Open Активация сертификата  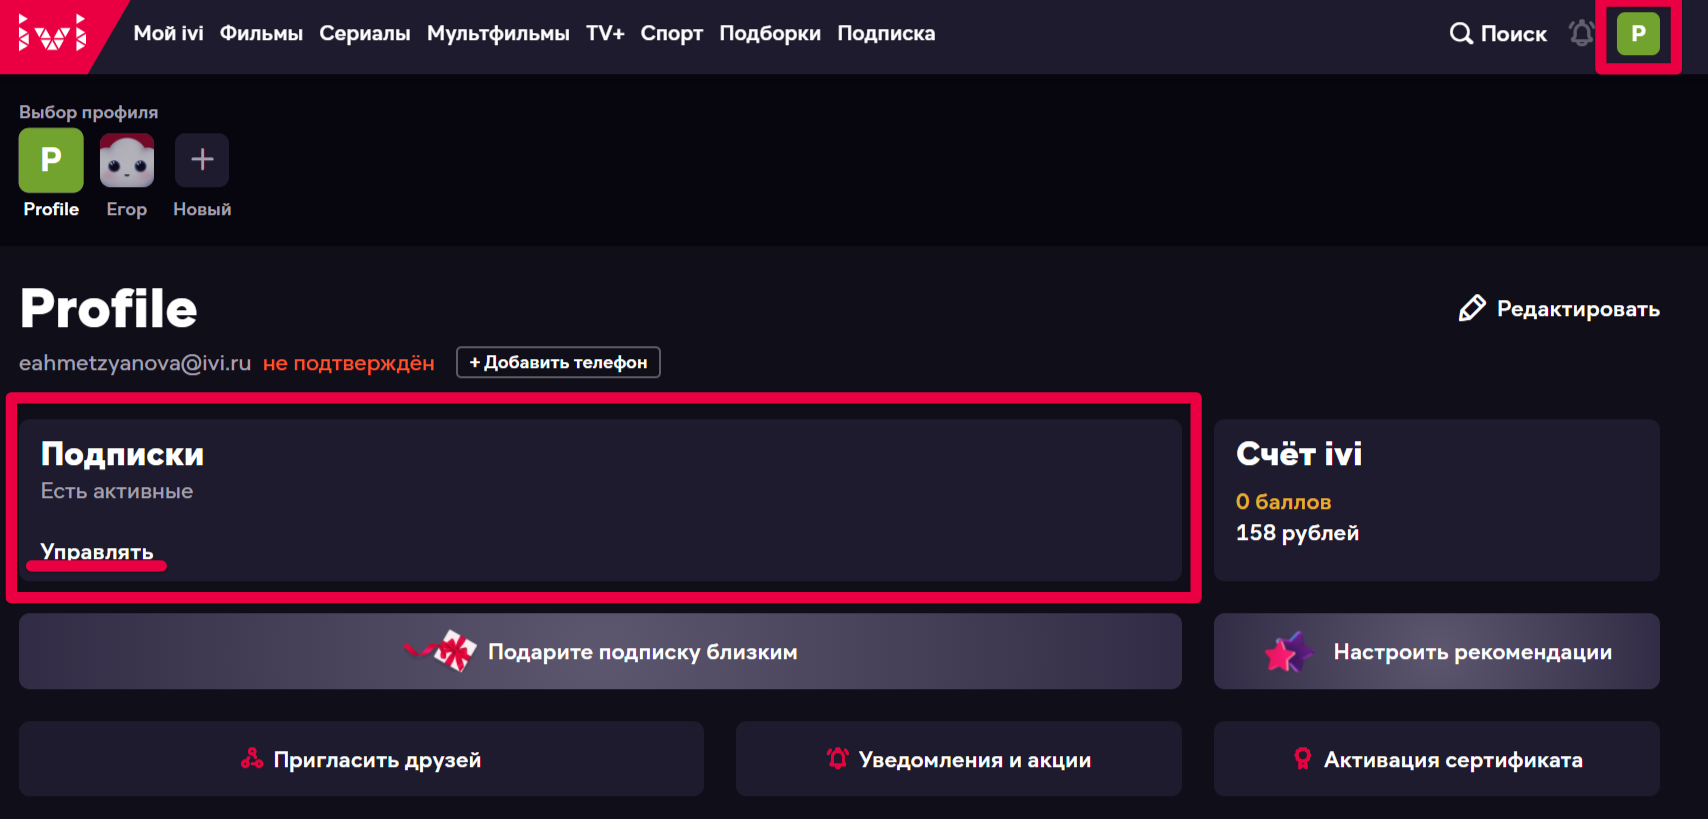click(x=1436, y=760)
